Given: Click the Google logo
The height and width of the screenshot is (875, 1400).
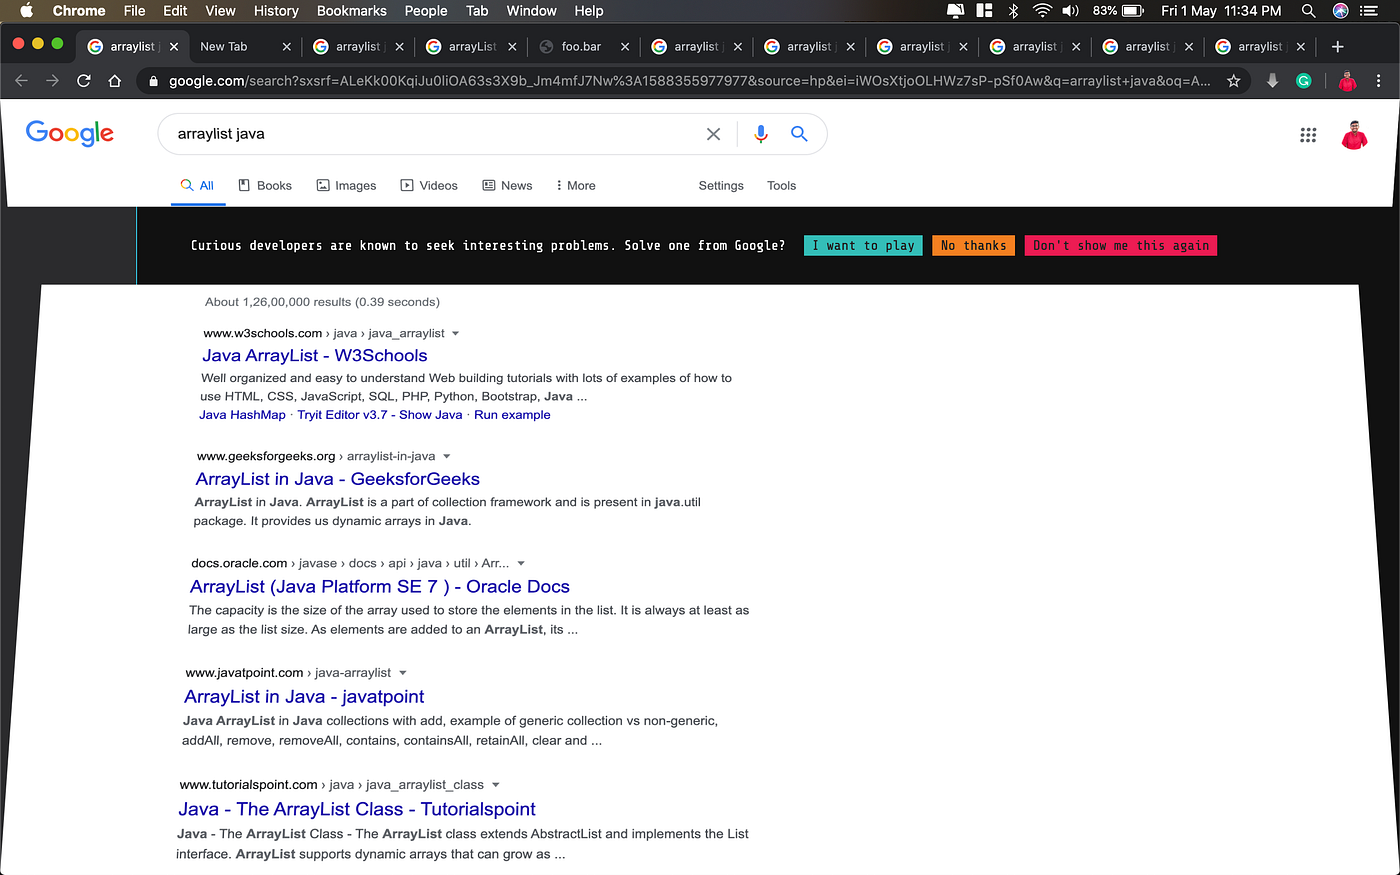Looking at the screenshot, I should pyautogui.click(x=70, y=133).
